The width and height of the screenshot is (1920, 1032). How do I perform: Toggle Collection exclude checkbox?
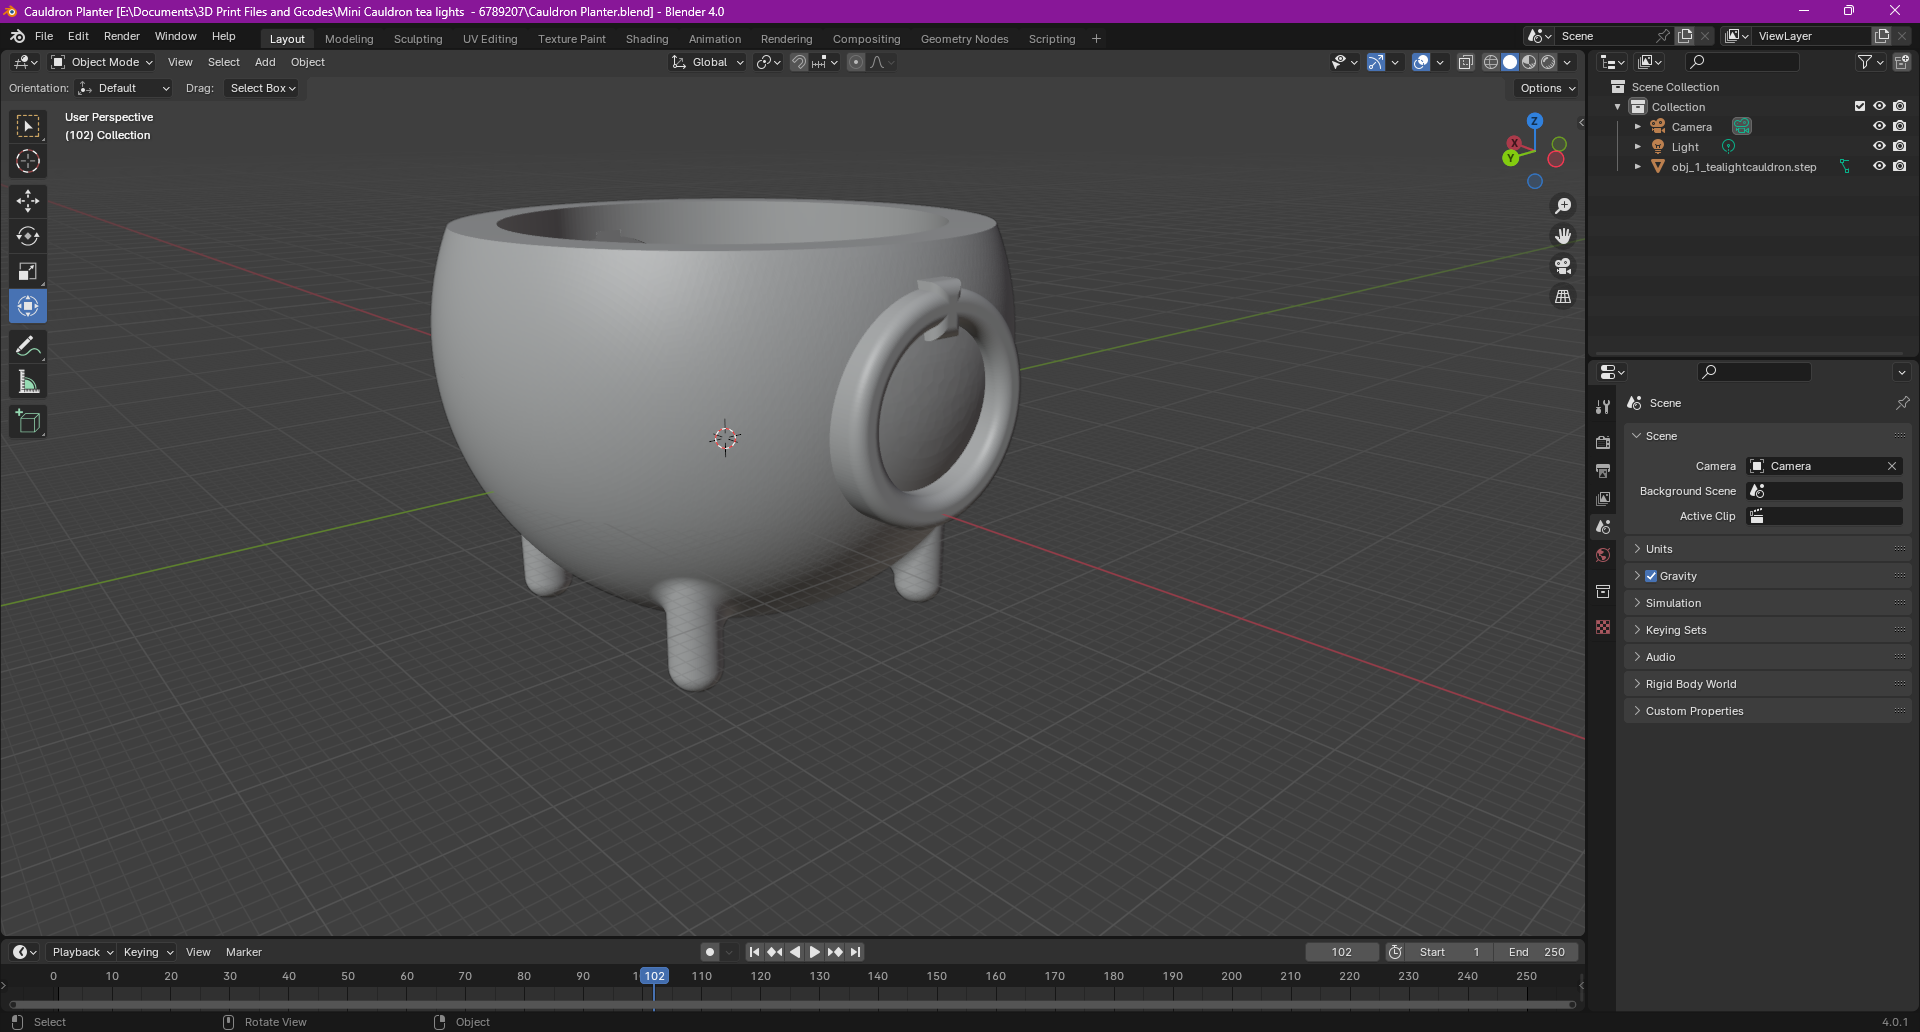click(1860, 106)
